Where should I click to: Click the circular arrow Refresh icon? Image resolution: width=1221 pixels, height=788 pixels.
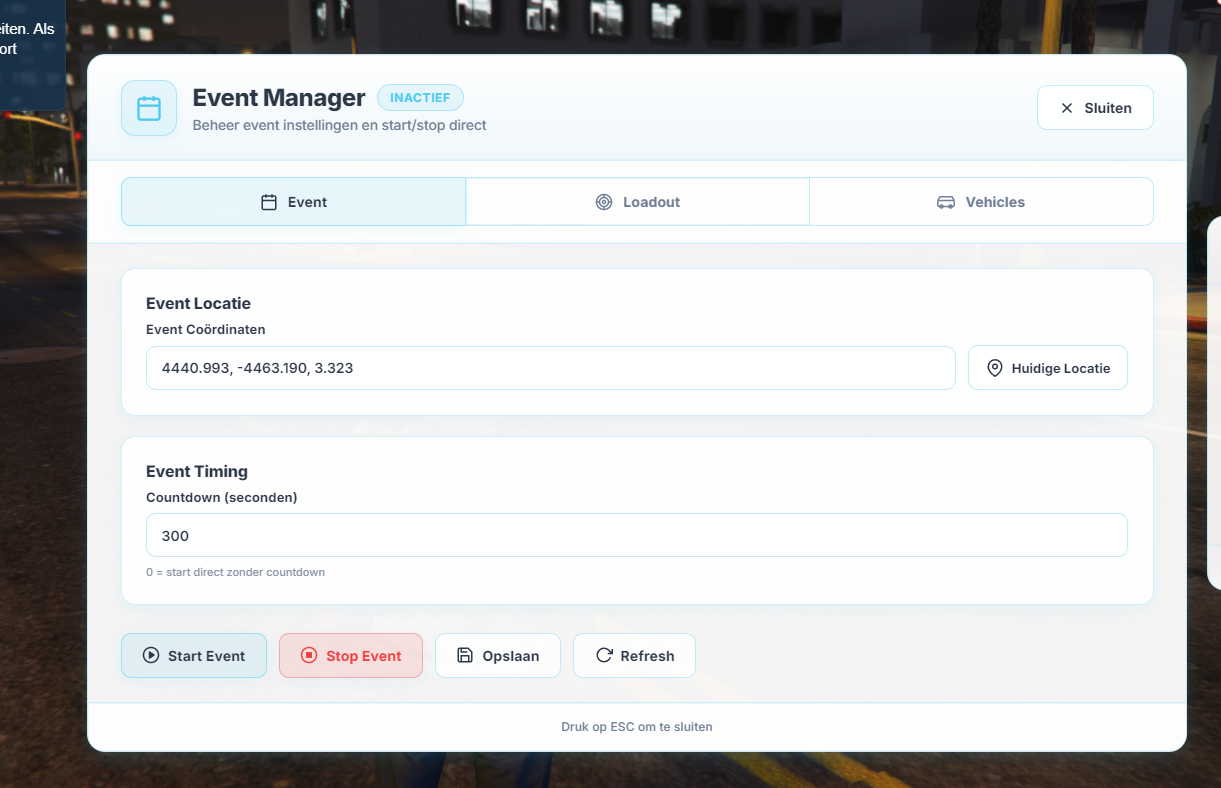click(604, 656)
